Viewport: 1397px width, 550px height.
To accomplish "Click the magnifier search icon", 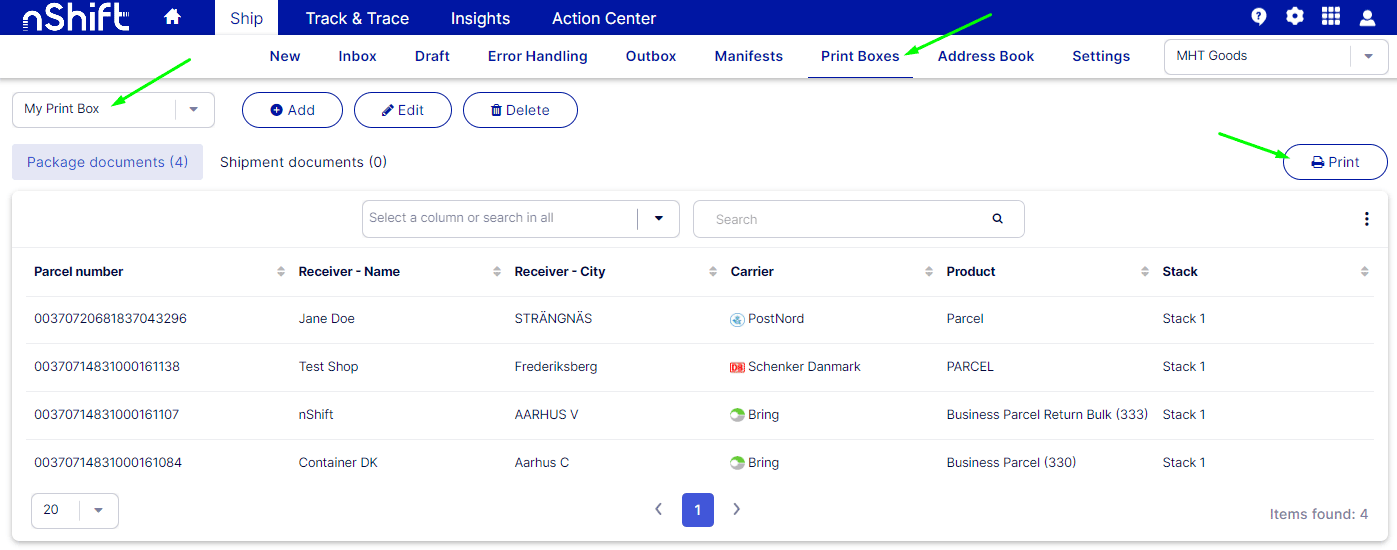I will coord(997,219).
